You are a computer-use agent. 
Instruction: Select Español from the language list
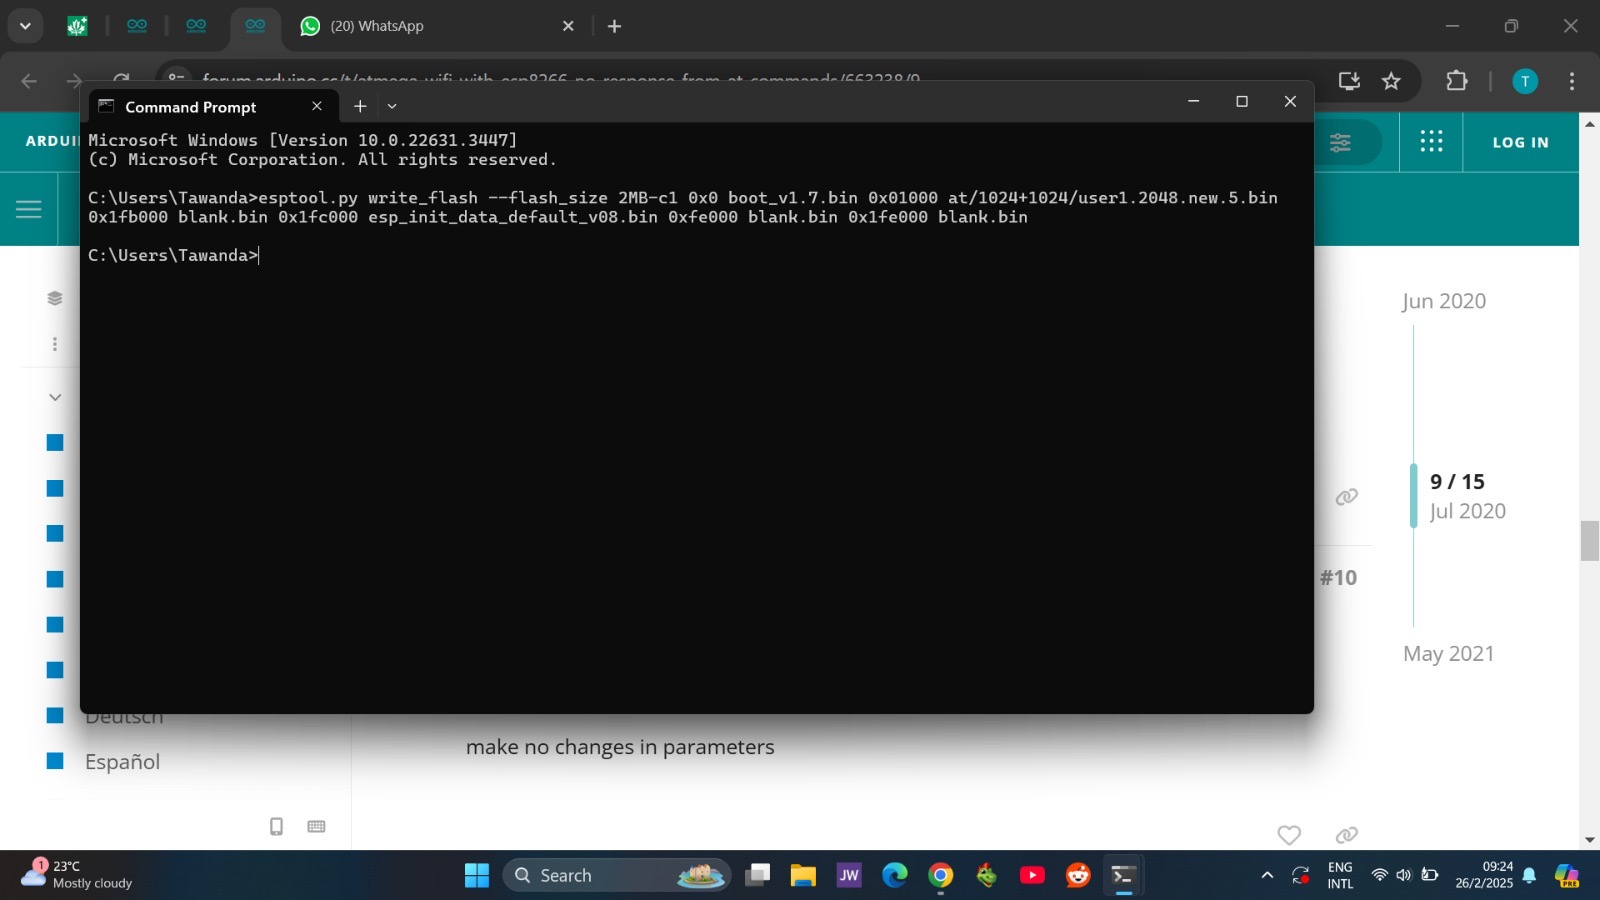[x=122, y=761]
